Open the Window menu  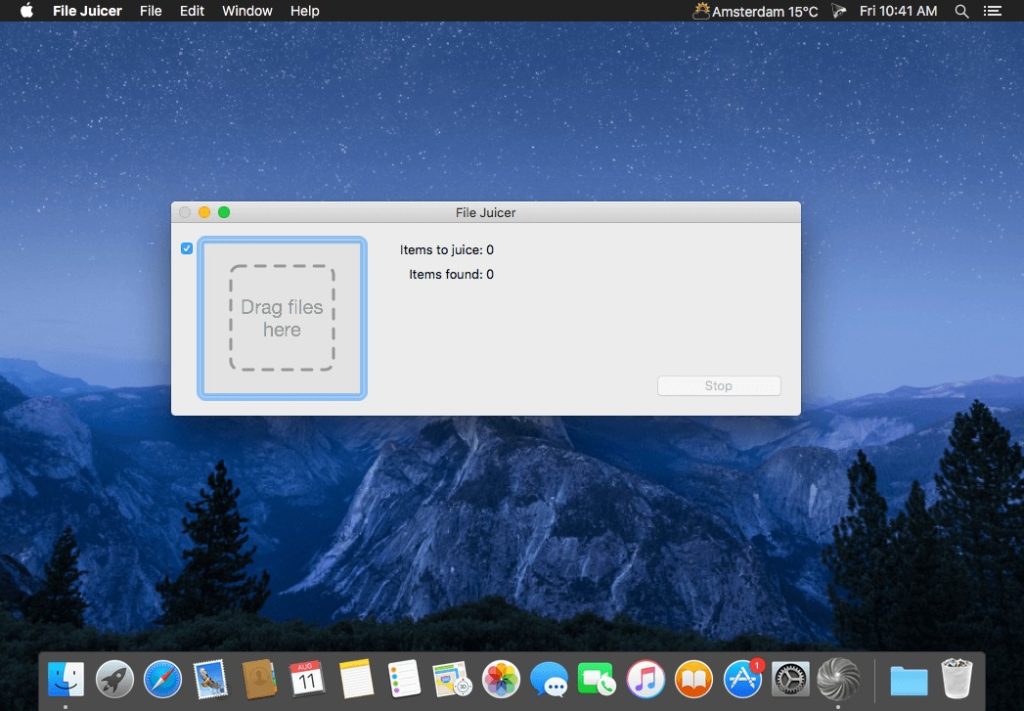point(247,11)
